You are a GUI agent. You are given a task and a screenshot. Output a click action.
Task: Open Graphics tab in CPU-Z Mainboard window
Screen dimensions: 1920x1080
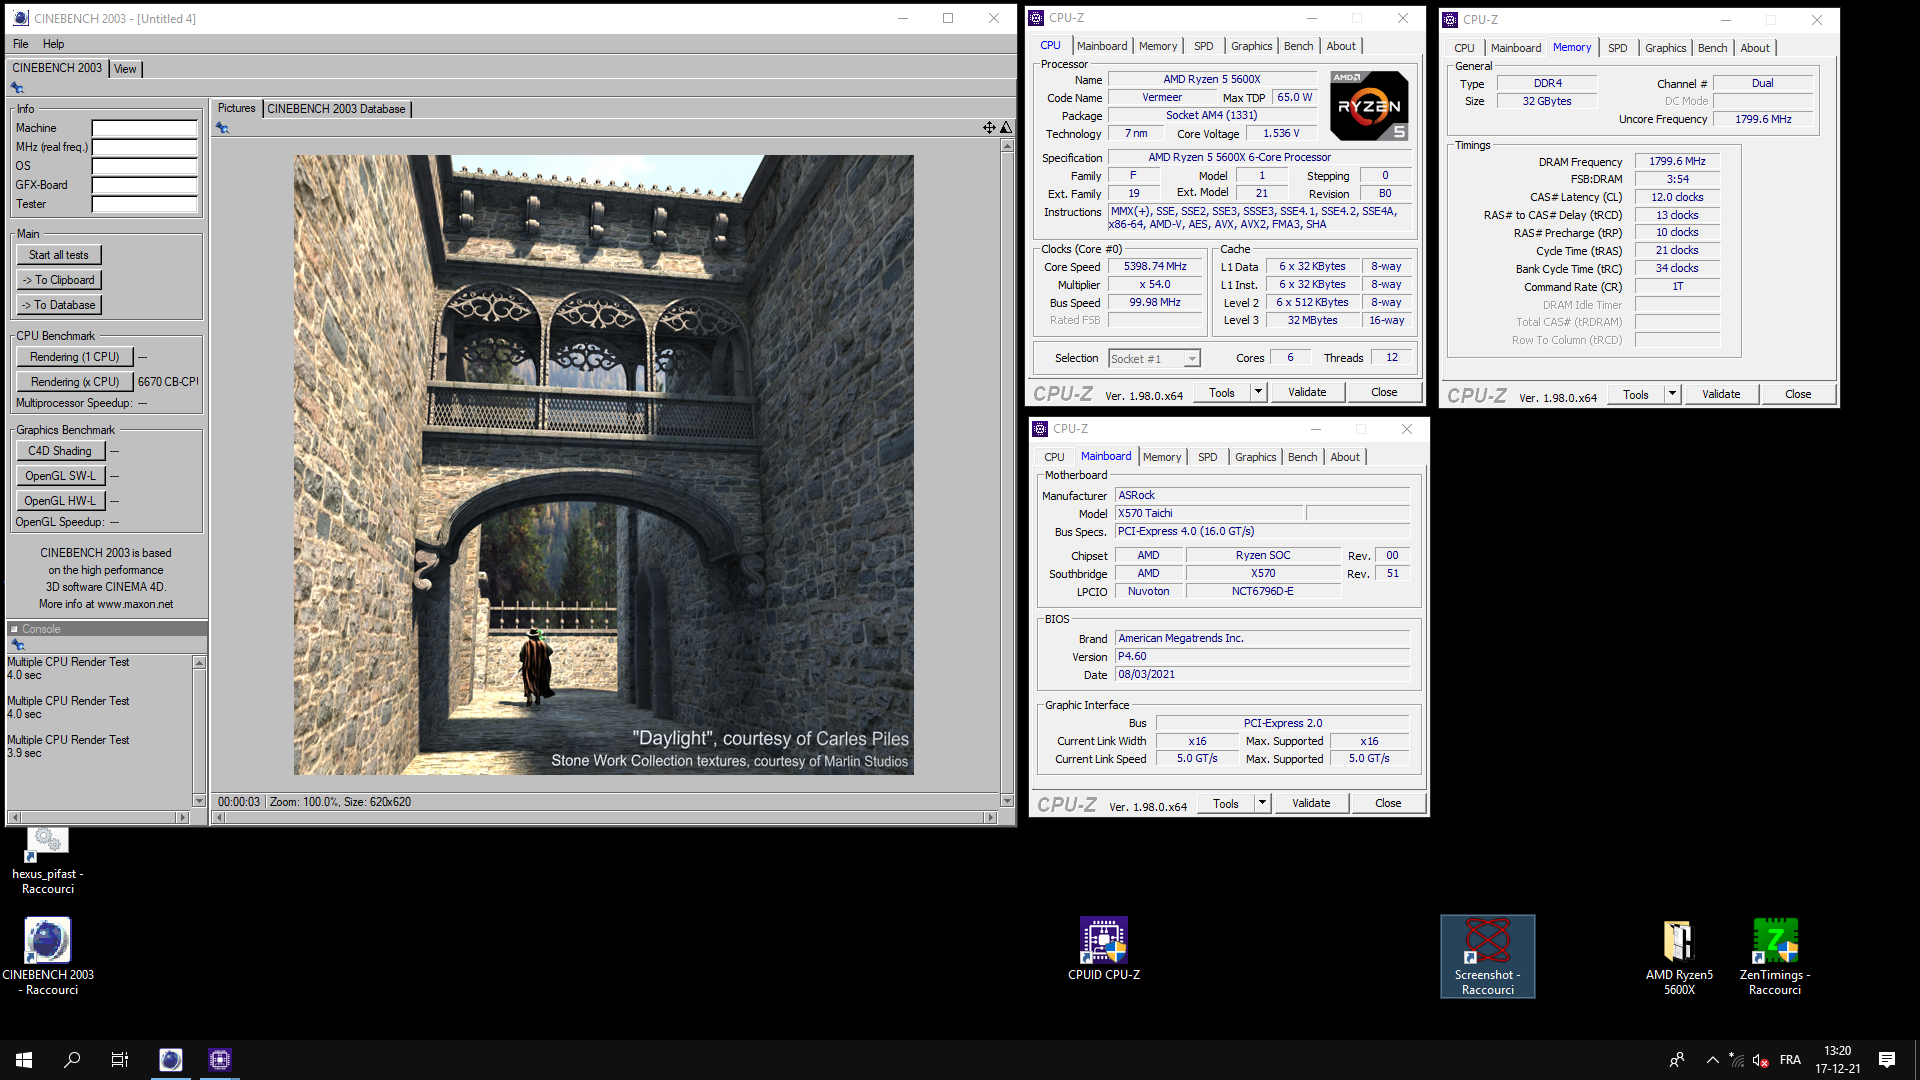coord(1256,457)
